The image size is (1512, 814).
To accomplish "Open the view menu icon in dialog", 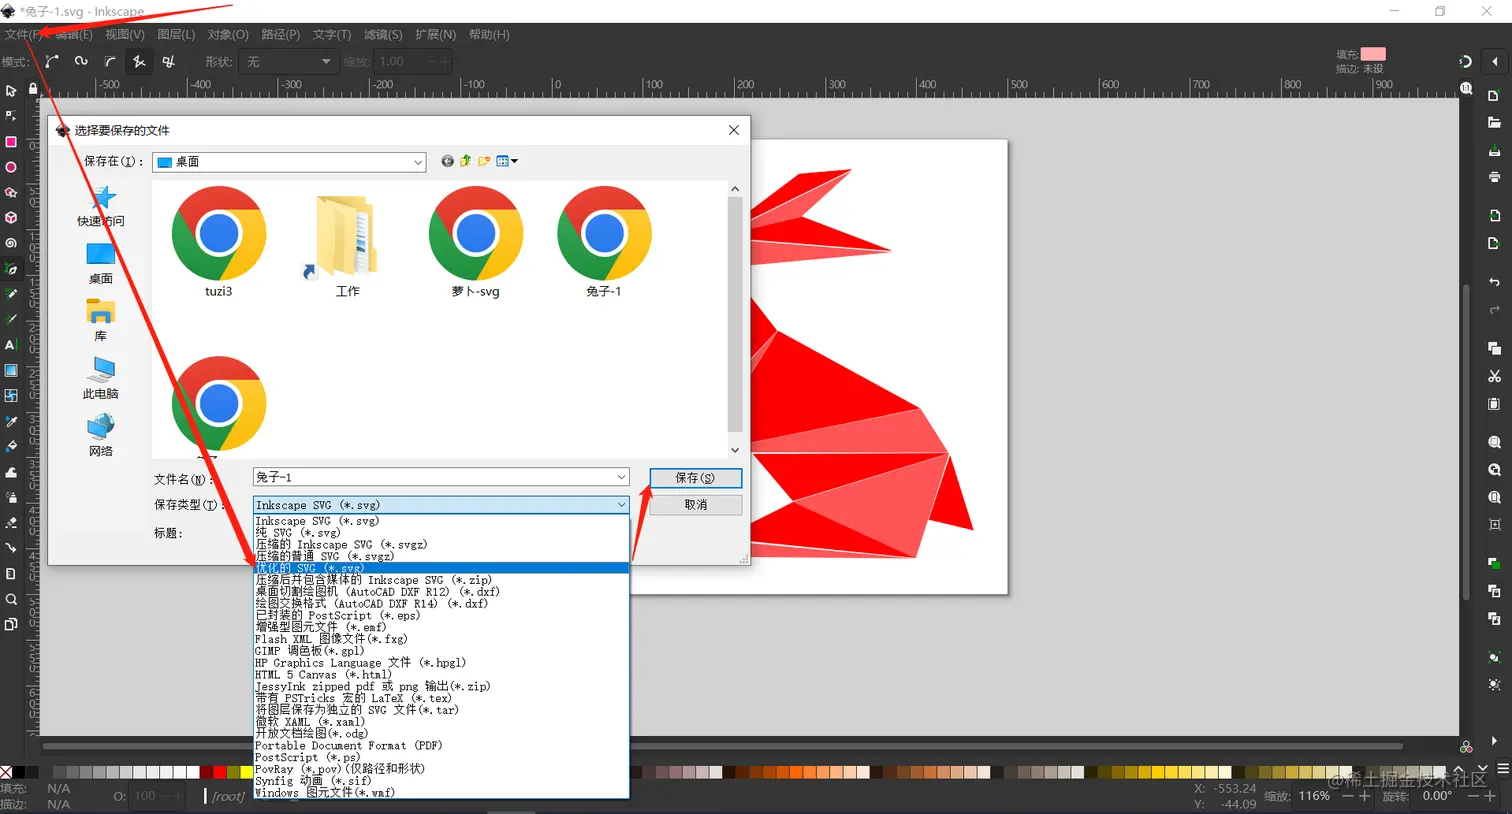I will (507, 161).
